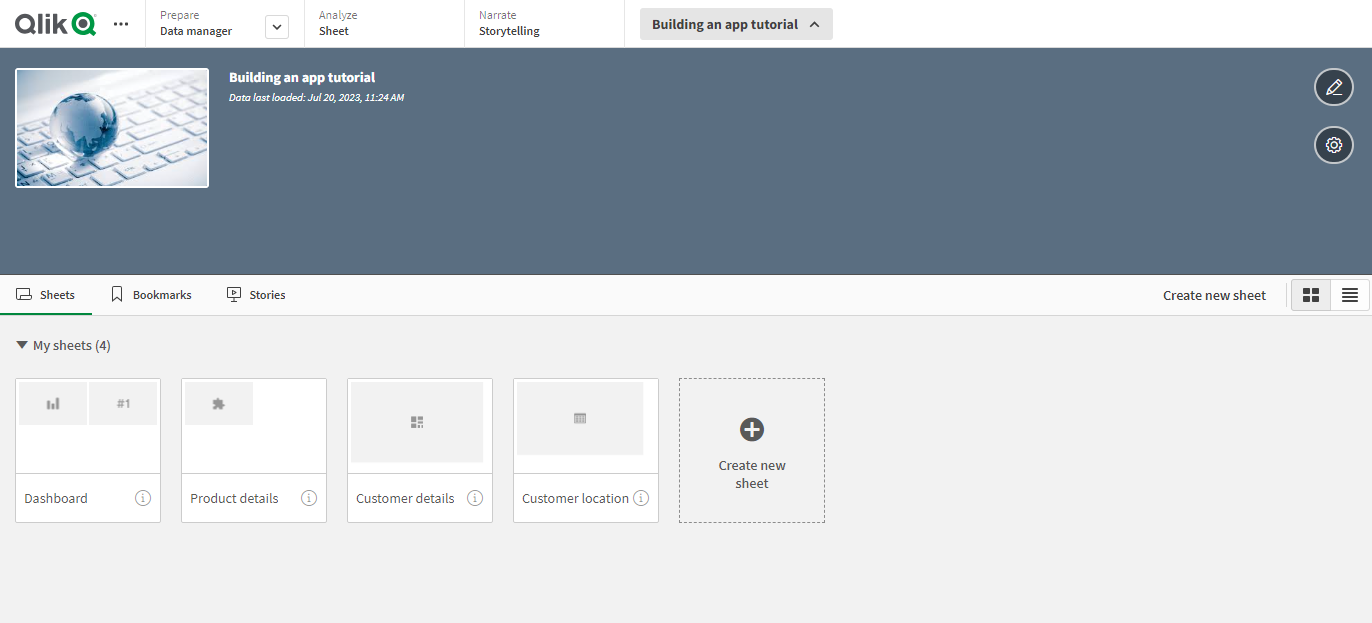Switch to list view

[x=1350, y=295]
